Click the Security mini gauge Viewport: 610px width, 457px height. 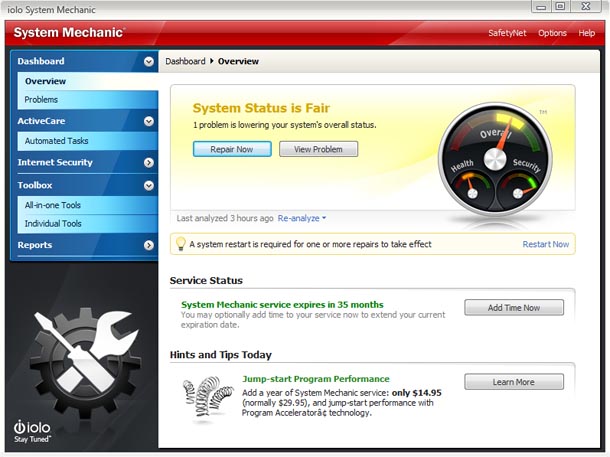pyautogui.click(x=518, y=189)
